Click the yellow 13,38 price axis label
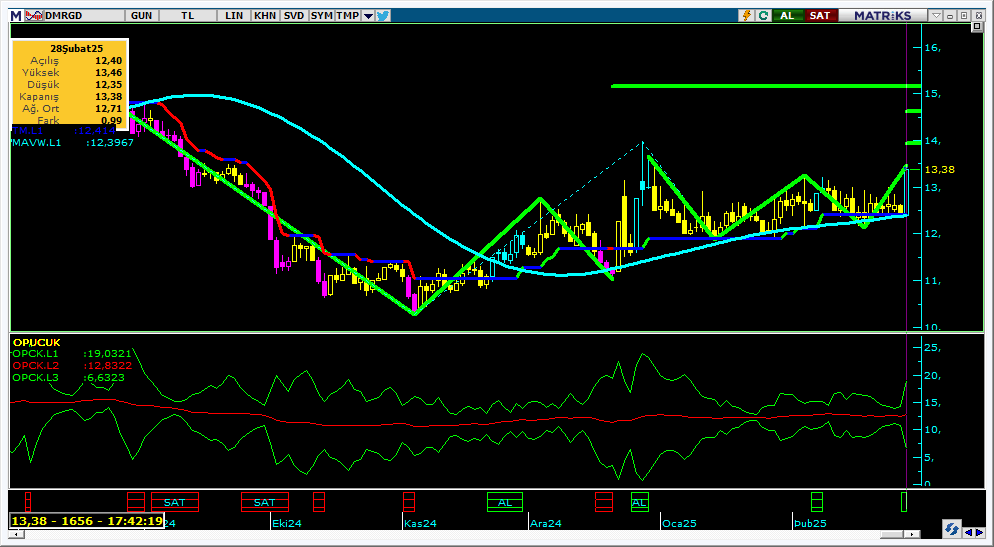 pos(939,169)
